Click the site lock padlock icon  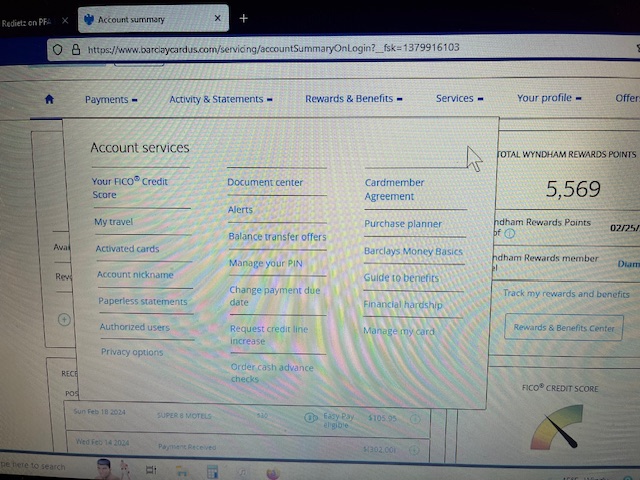(x=76, y=49)
